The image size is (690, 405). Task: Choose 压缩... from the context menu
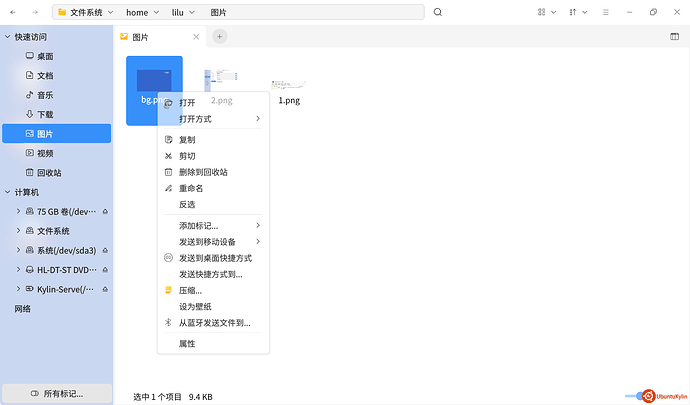[x=213, y=291]
